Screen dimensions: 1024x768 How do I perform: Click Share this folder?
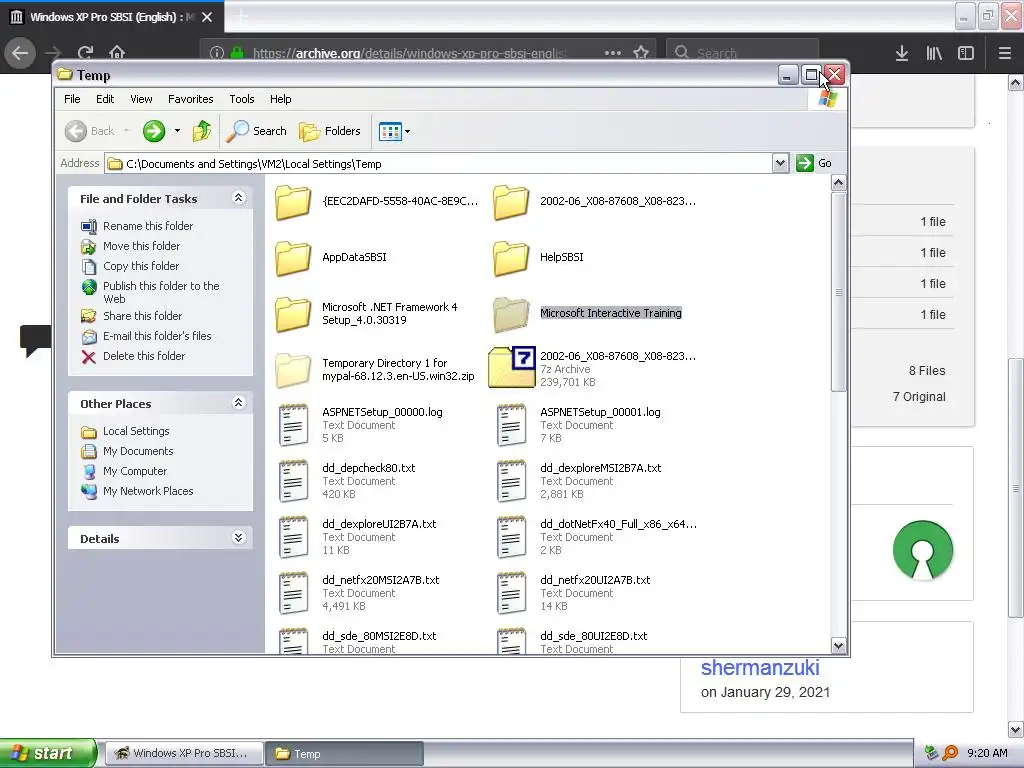pos(142,316)
